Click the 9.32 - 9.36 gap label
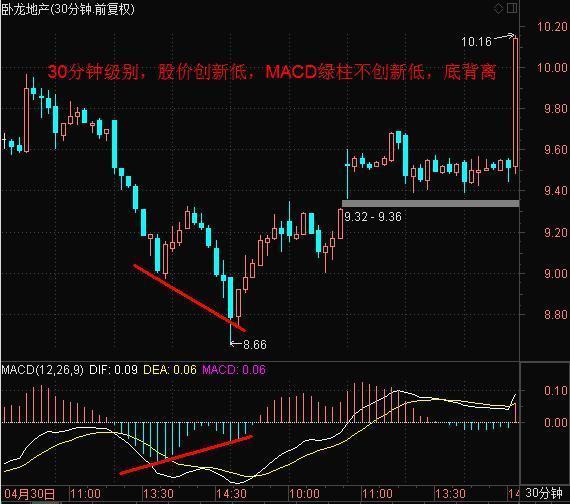 (x=373, y=217)
